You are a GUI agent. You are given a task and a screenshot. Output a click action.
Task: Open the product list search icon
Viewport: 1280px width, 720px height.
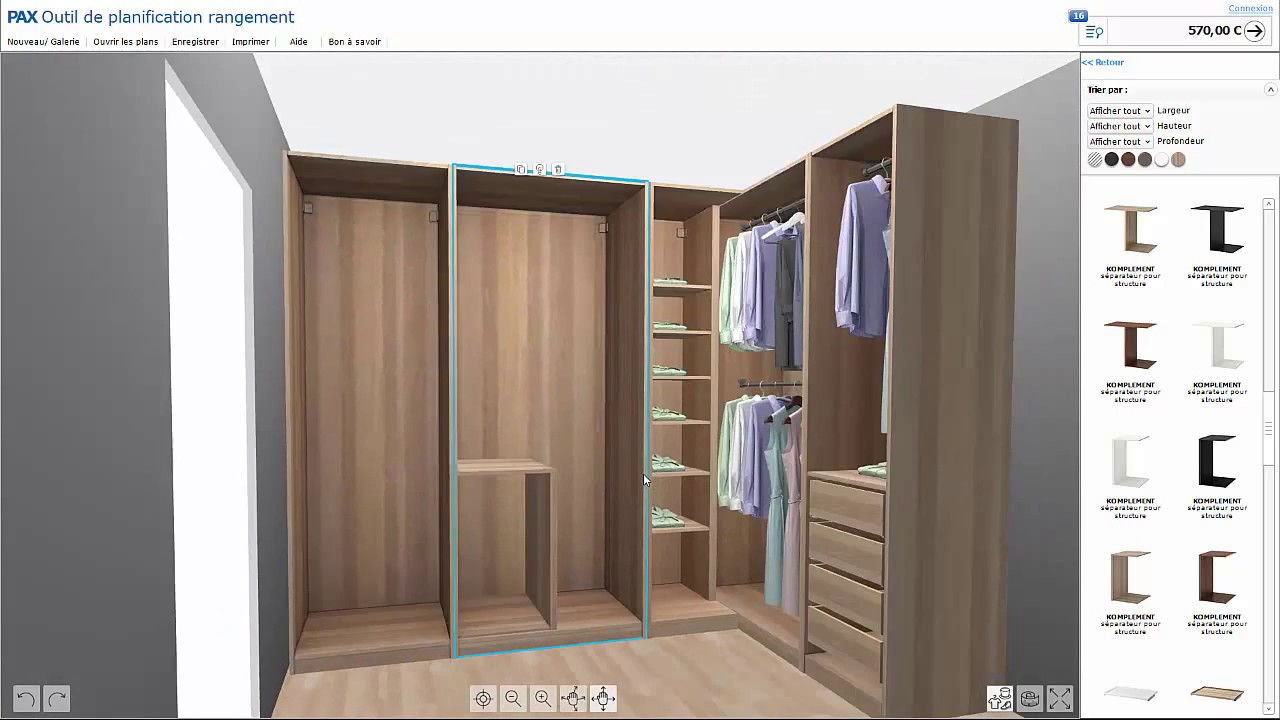pos(1094,32)
